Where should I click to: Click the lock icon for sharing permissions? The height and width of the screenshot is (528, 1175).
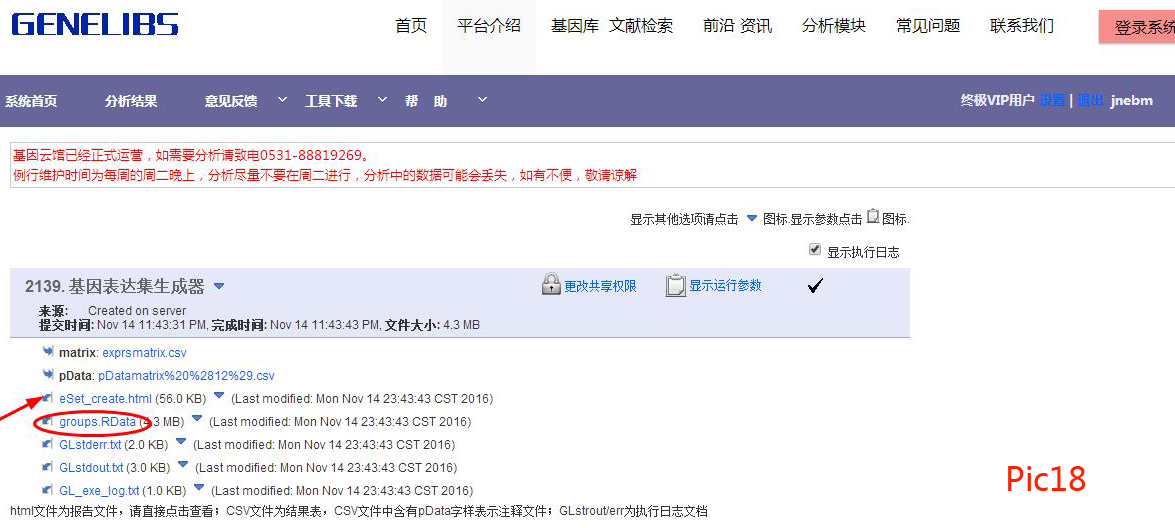[551, 285]
